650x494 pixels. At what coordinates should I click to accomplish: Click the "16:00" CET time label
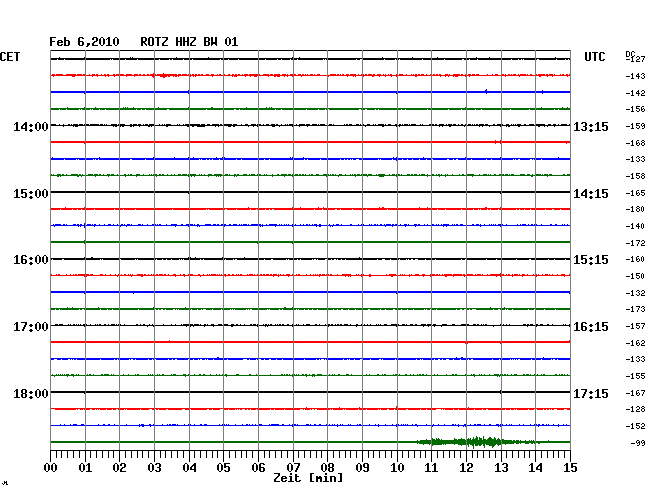(31, 260)
